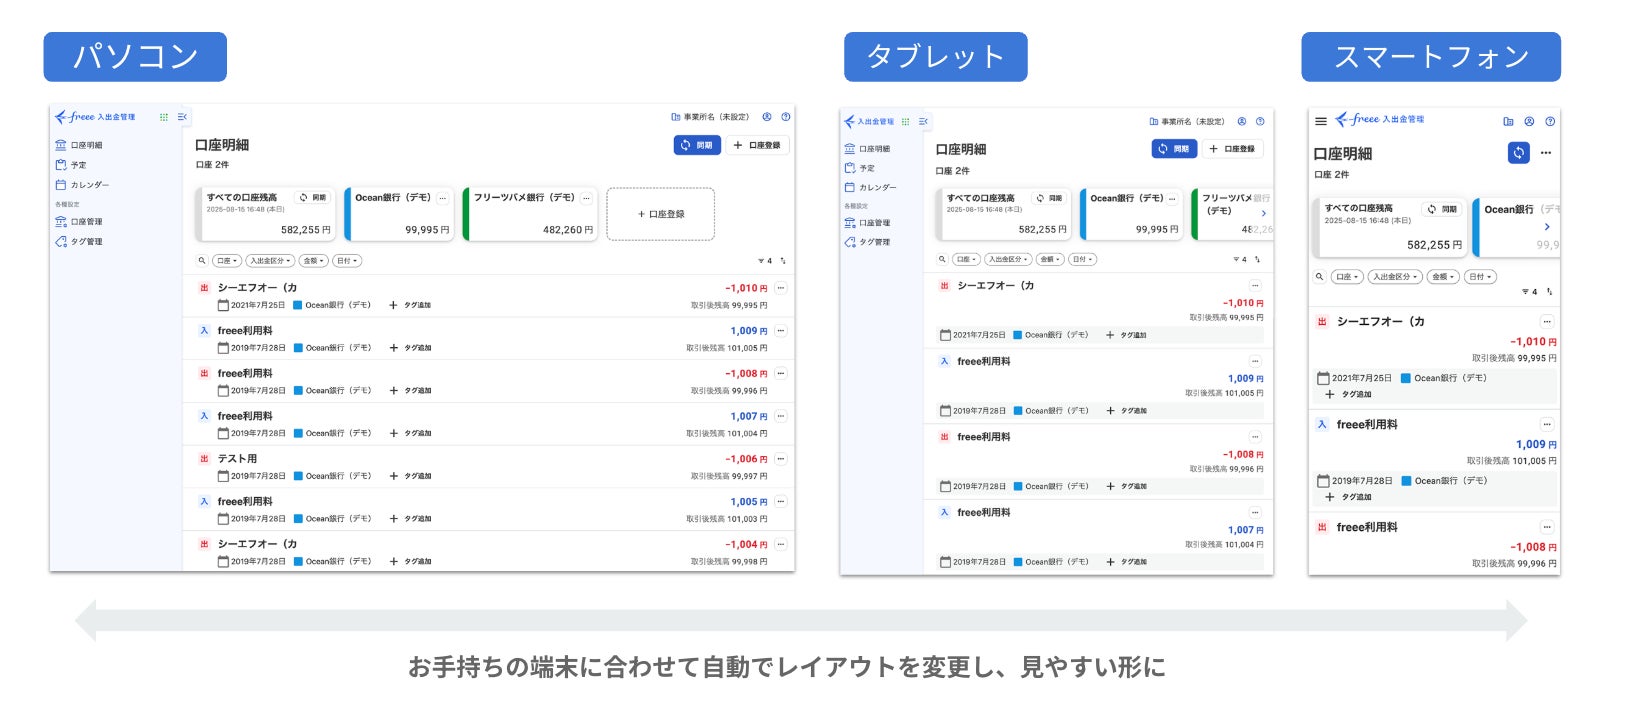This screenshot has width=1651, height=701.
Task: Open カレンダー in tablet sidebar
Action: [x=870, y=187]
